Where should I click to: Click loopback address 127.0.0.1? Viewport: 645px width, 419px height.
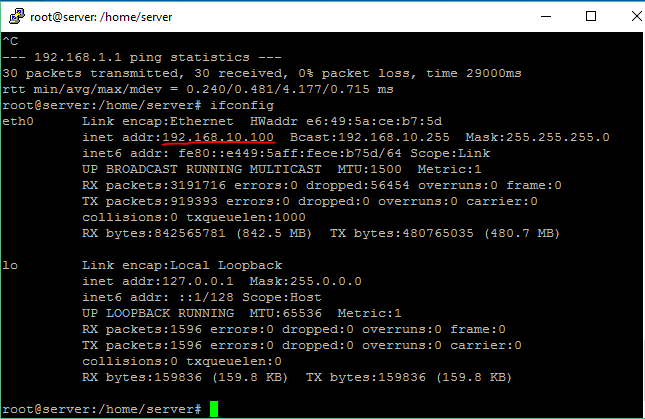(x=198, y=281)
